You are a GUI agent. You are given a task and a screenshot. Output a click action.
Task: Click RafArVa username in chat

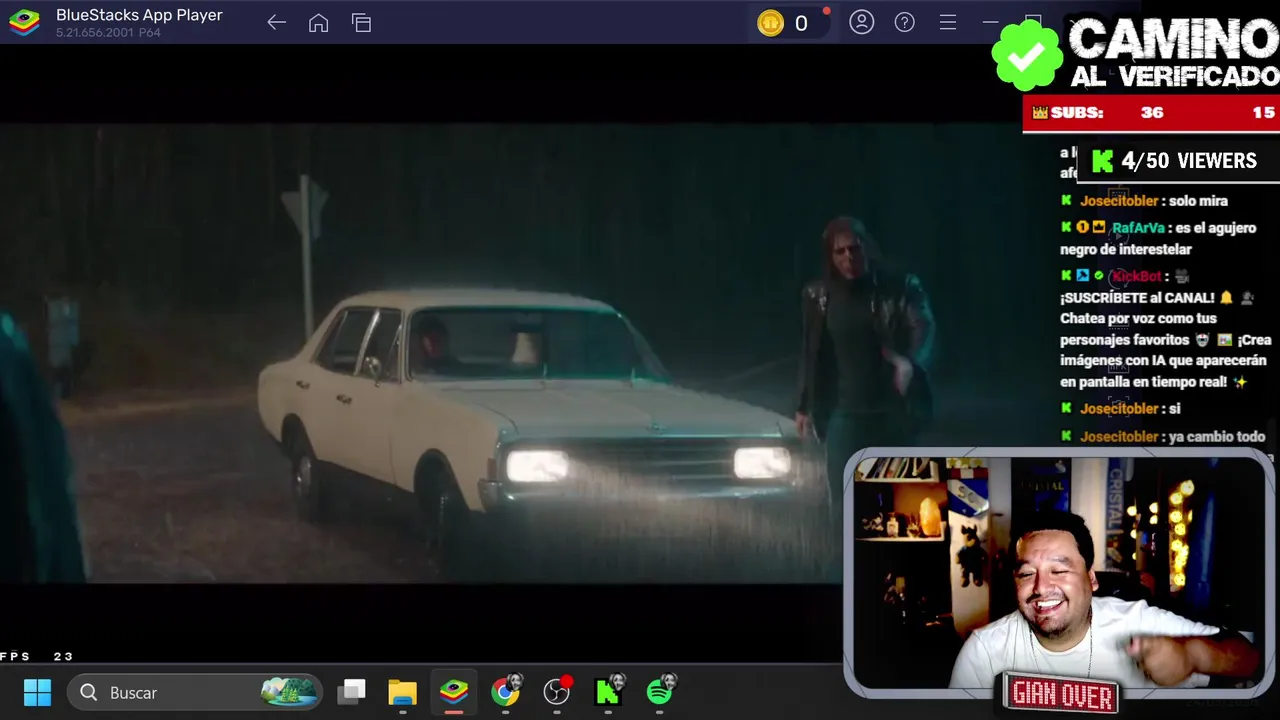click(1138, 228)
